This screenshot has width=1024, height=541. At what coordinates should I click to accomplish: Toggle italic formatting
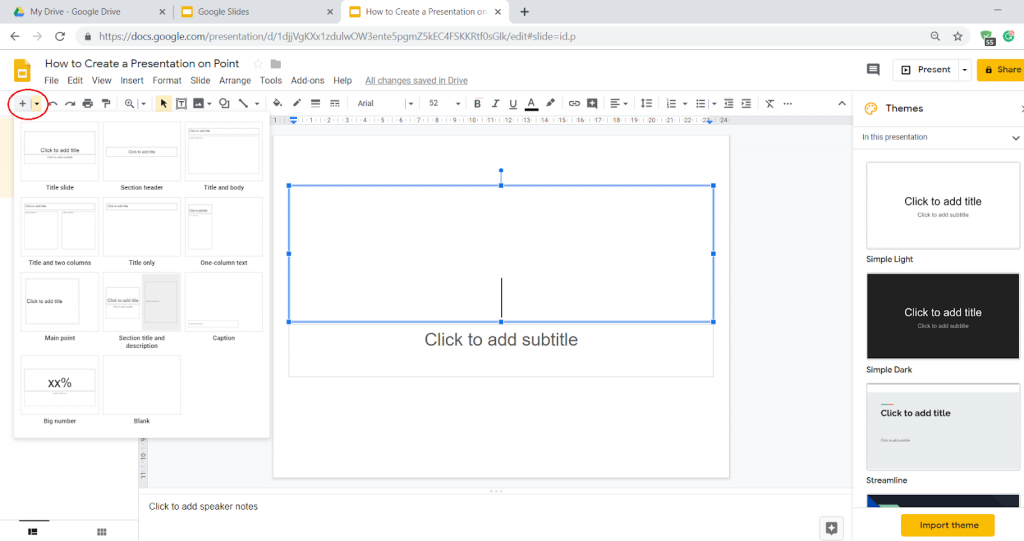pyautogui.click(x=495, y=103)
